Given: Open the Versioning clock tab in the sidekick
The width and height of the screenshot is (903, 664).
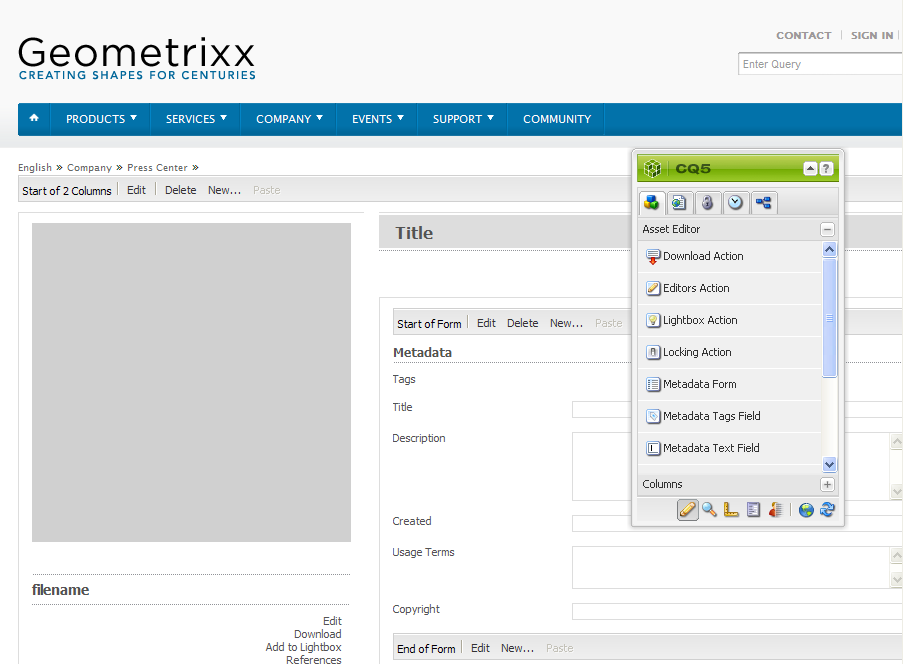Looking at the screenshot, I should 735,203.
